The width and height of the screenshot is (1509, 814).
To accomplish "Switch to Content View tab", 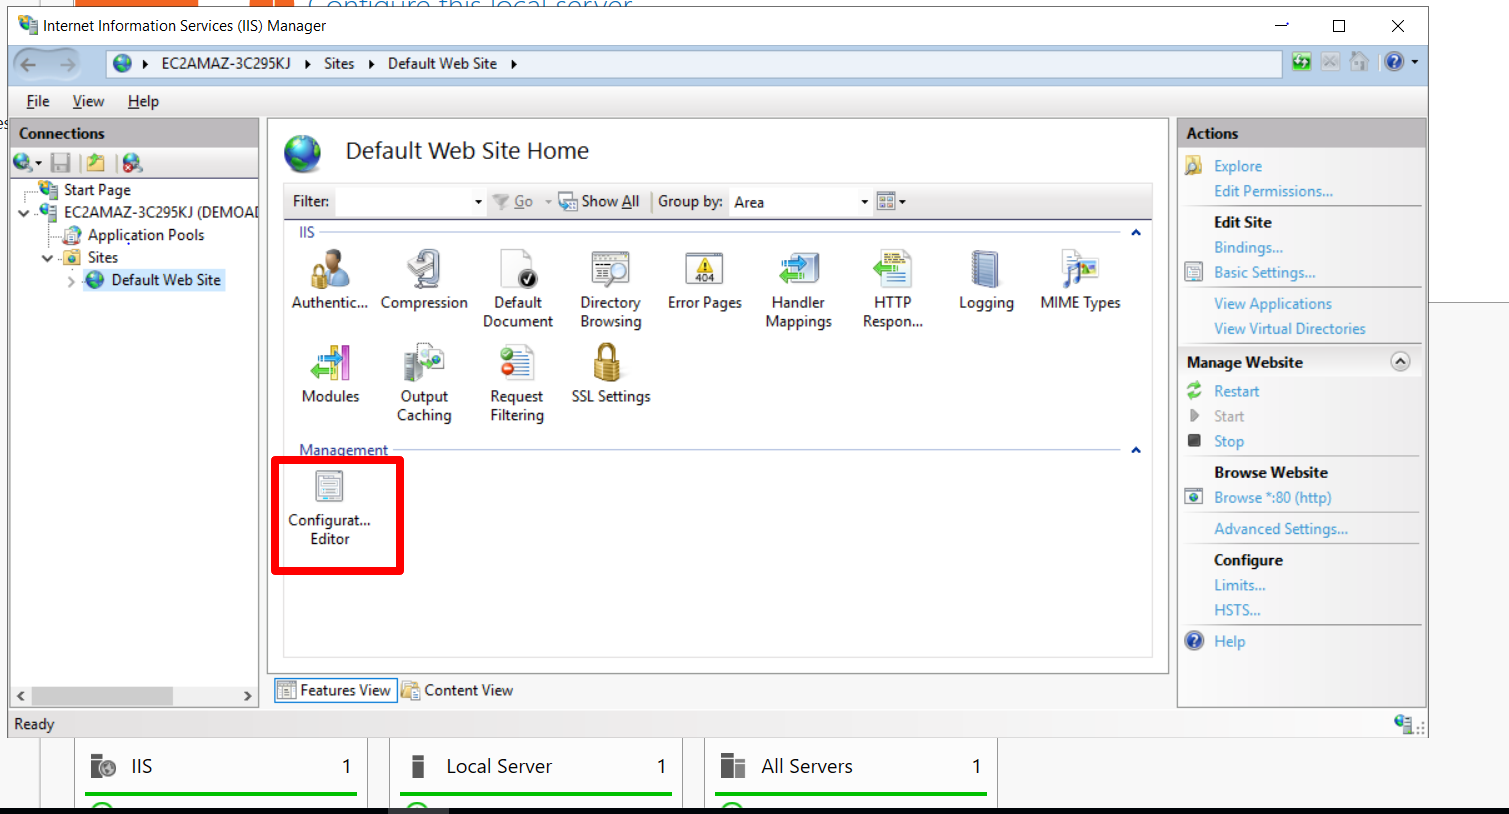I will click(x=458, y=690).
